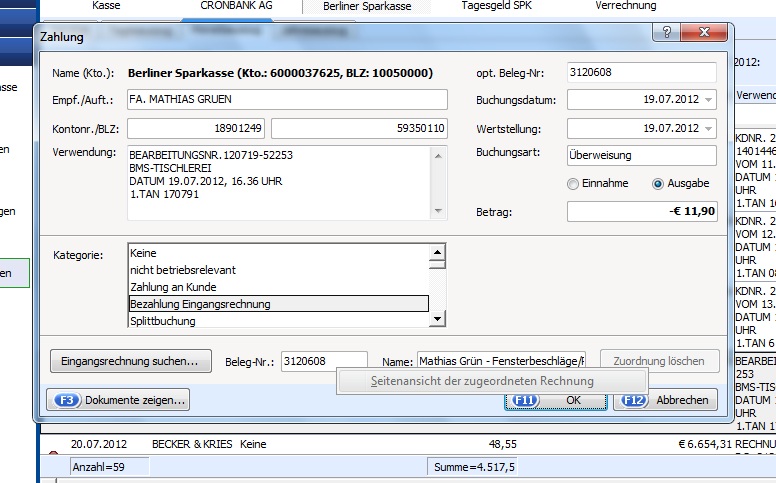Switch to the Verrechnung tab

tap(626, 5)
